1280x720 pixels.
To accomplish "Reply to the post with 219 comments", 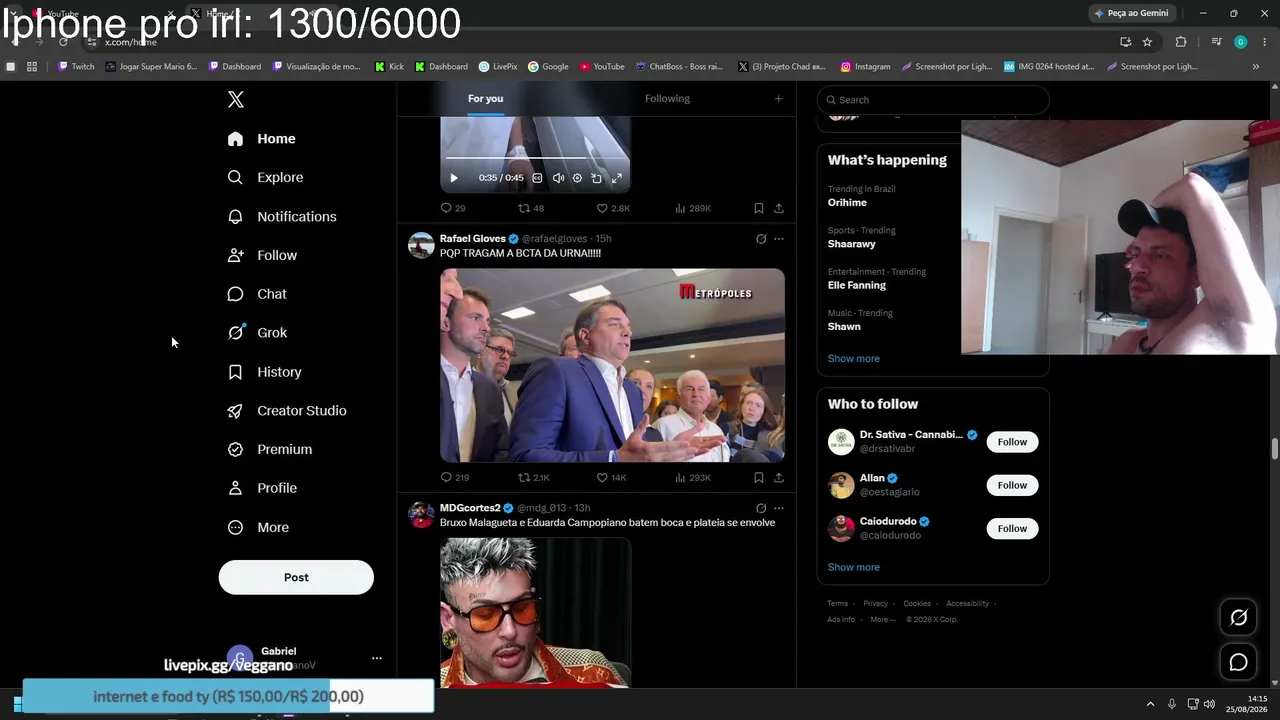I will click(455, 478).
